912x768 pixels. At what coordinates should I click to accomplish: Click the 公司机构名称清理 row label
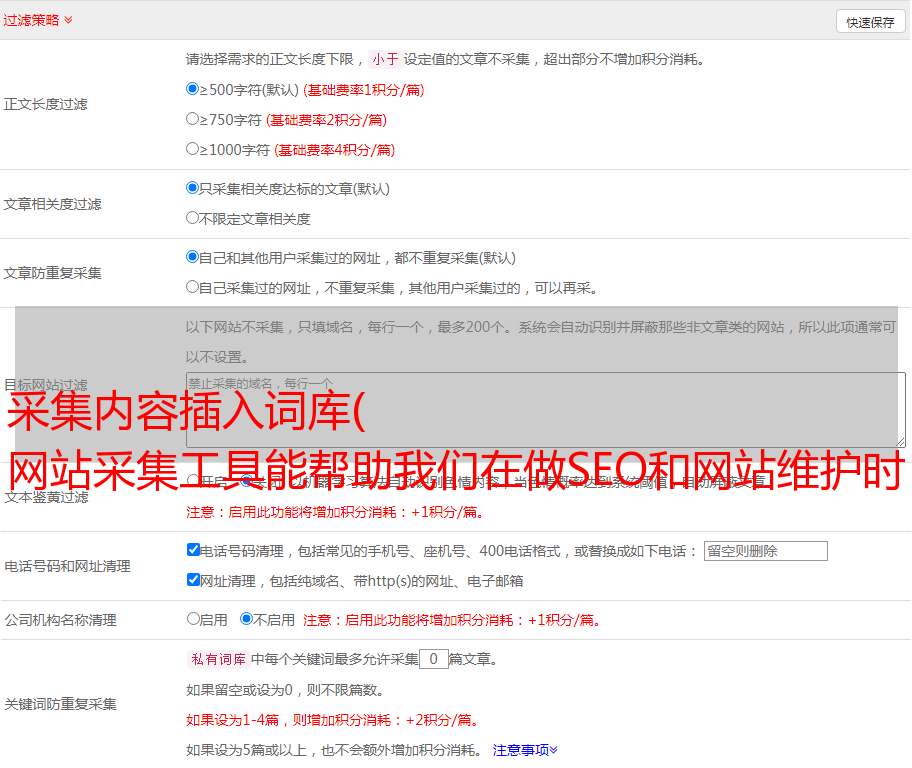coord(60,620)
